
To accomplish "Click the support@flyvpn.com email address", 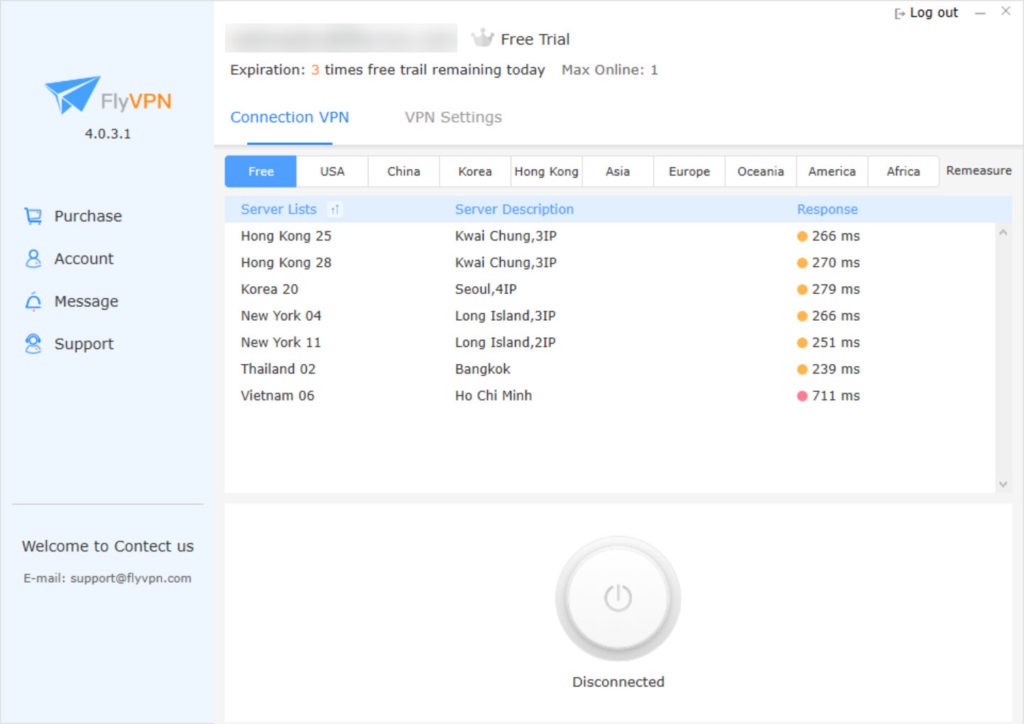I will 130,578.
